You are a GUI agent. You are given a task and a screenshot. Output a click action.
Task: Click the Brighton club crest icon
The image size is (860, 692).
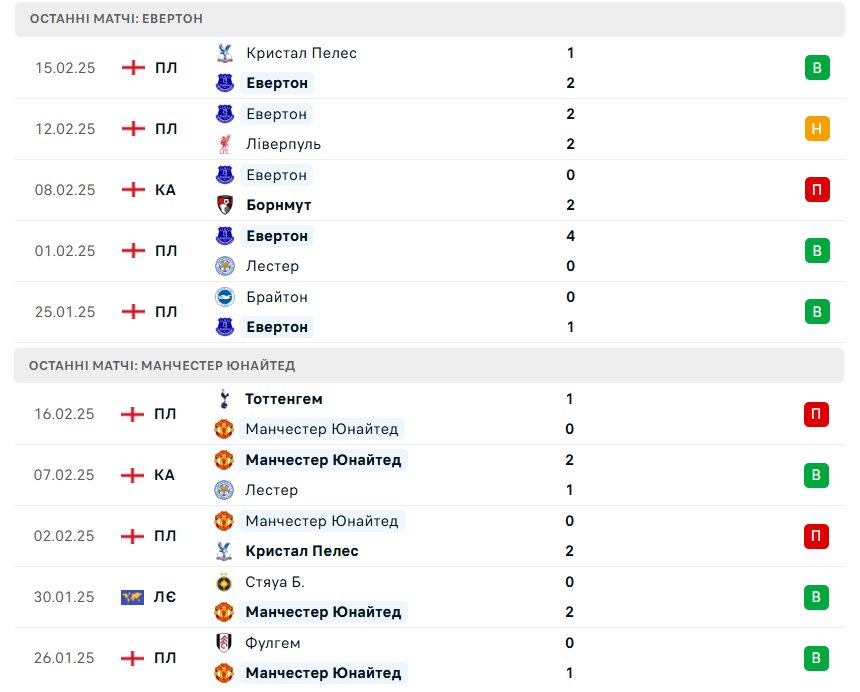[x=224, y=297]
